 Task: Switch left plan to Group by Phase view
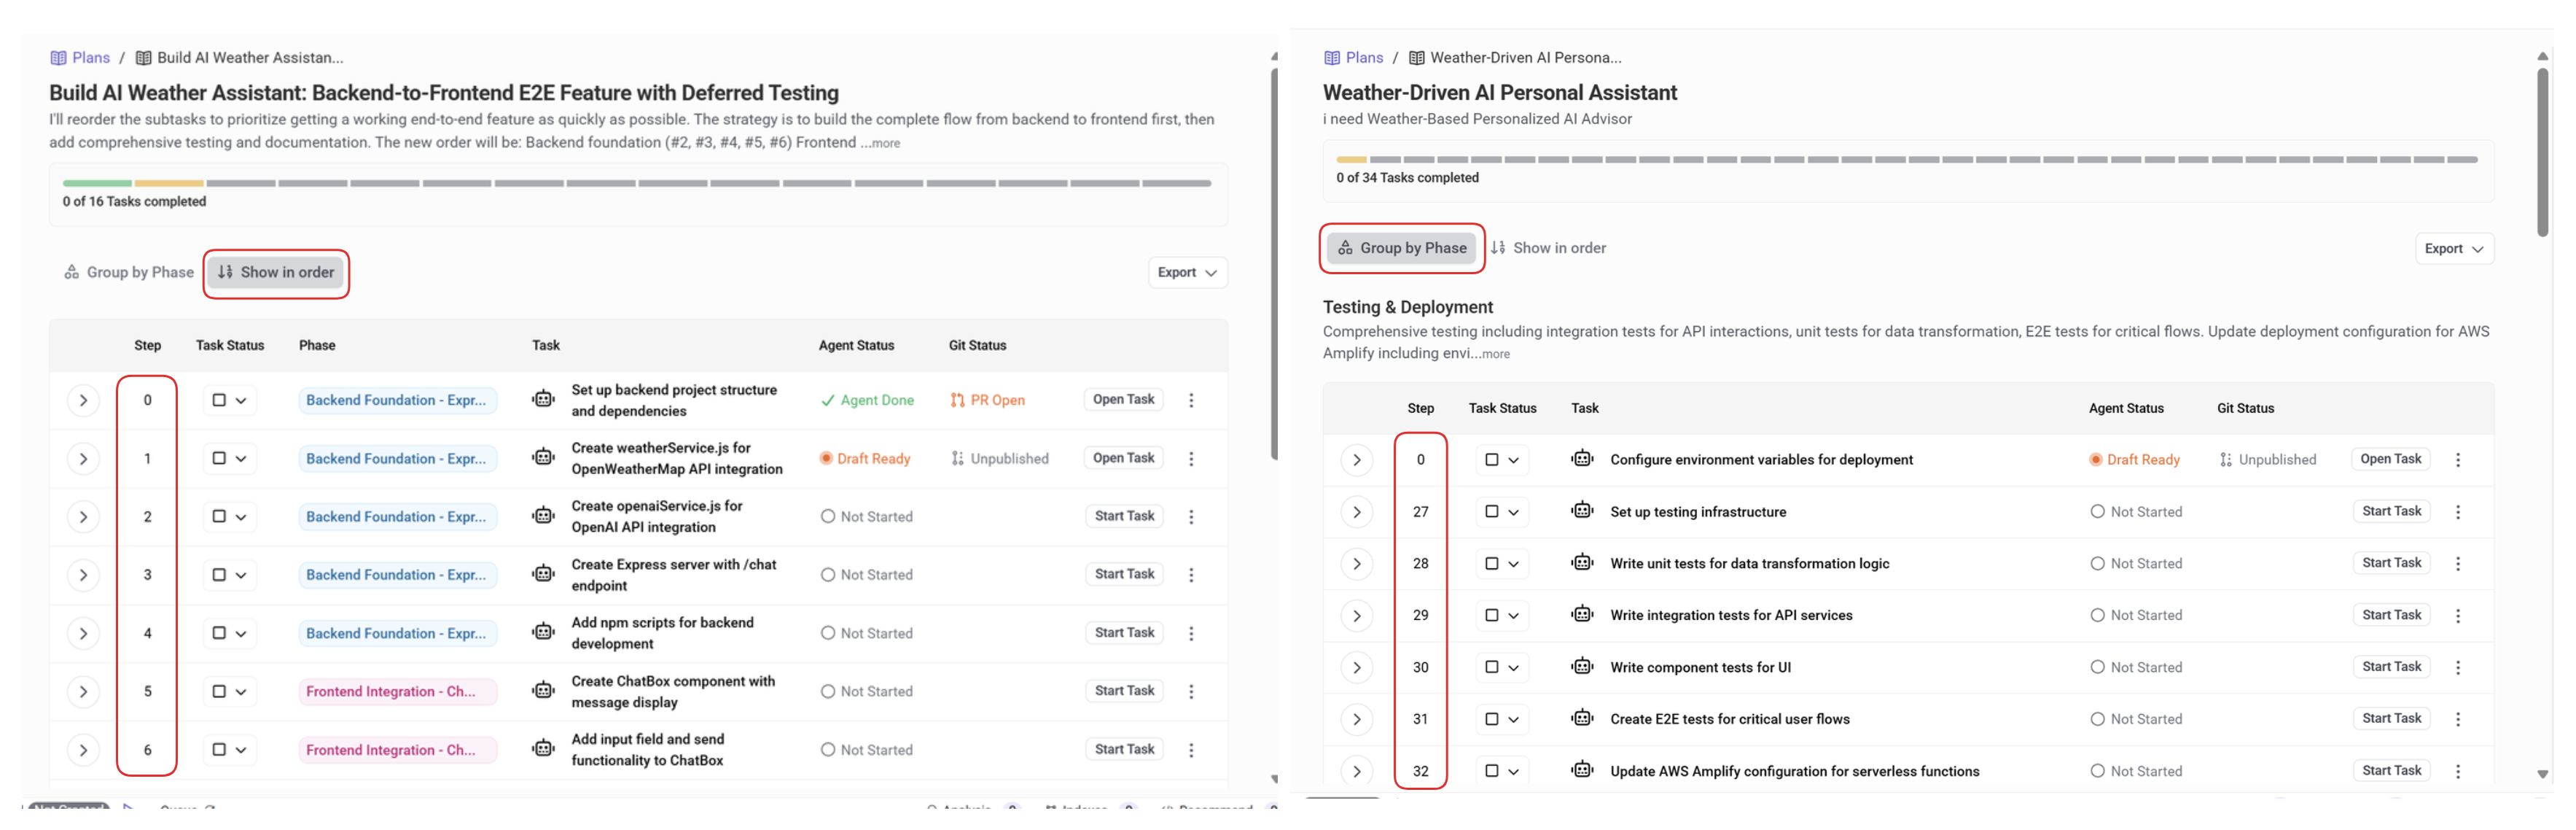coord(129,273)
